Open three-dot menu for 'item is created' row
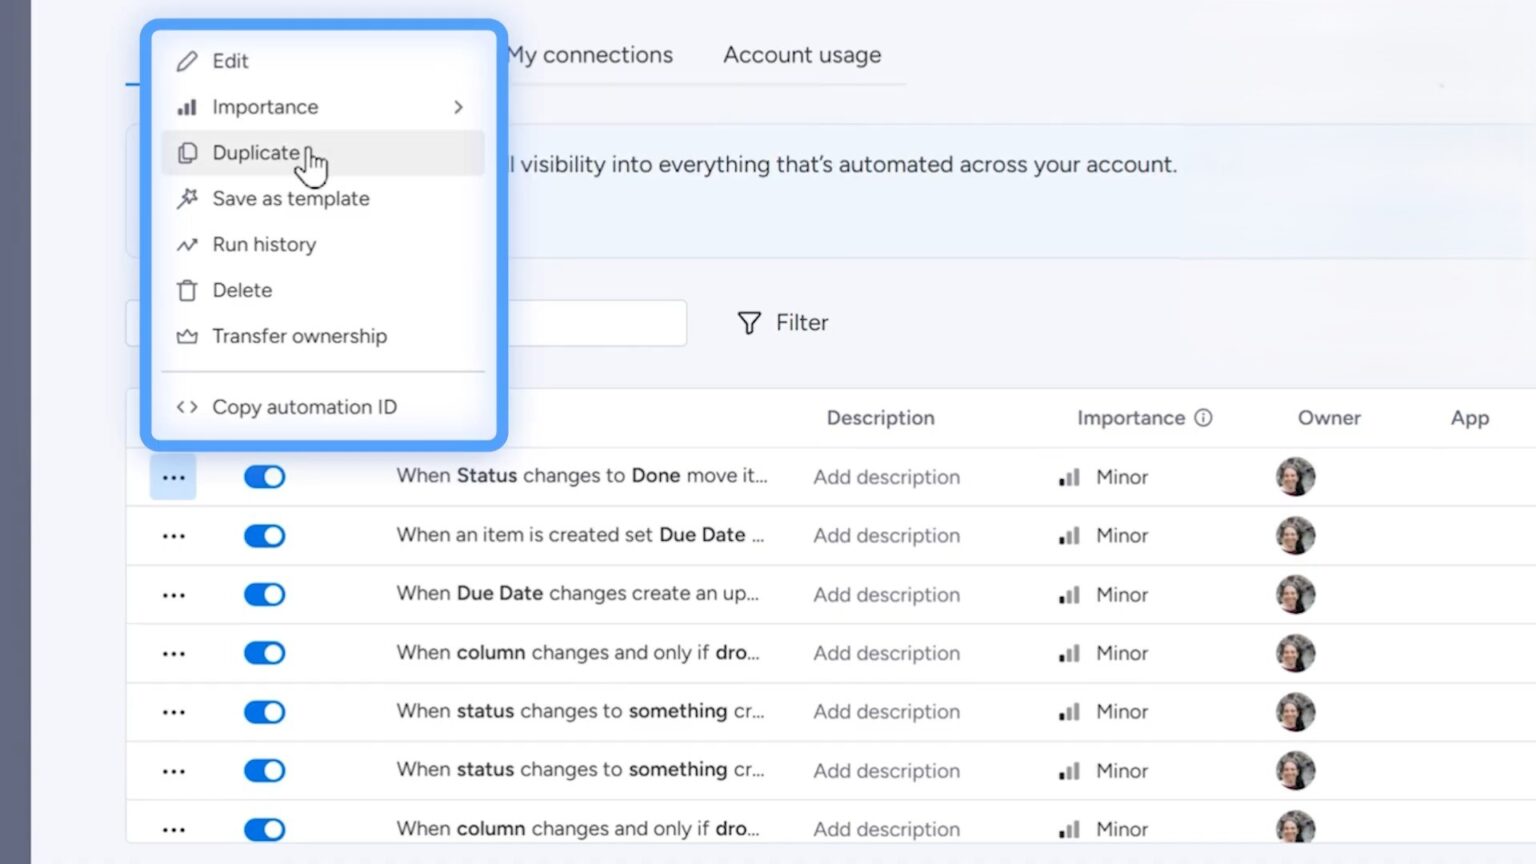This screenshot has height=864, width=1536. click(174, 536)
